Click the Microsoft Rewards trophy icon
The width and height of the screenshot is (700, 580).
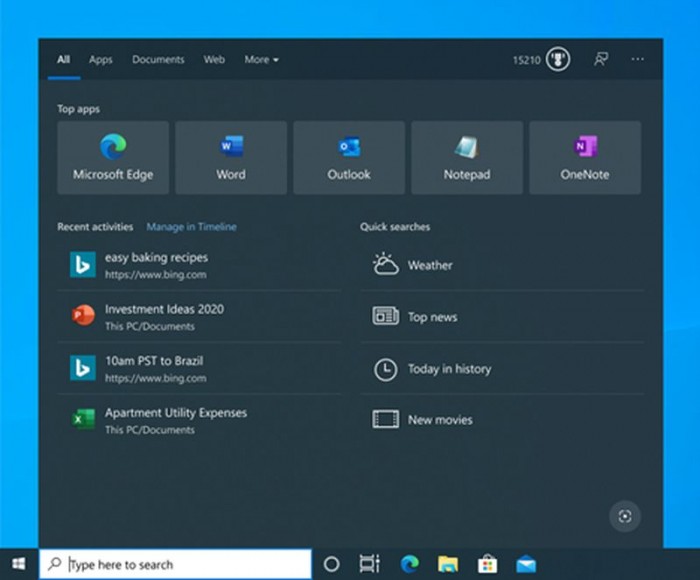pyautogui.click(x=558, y=60)
